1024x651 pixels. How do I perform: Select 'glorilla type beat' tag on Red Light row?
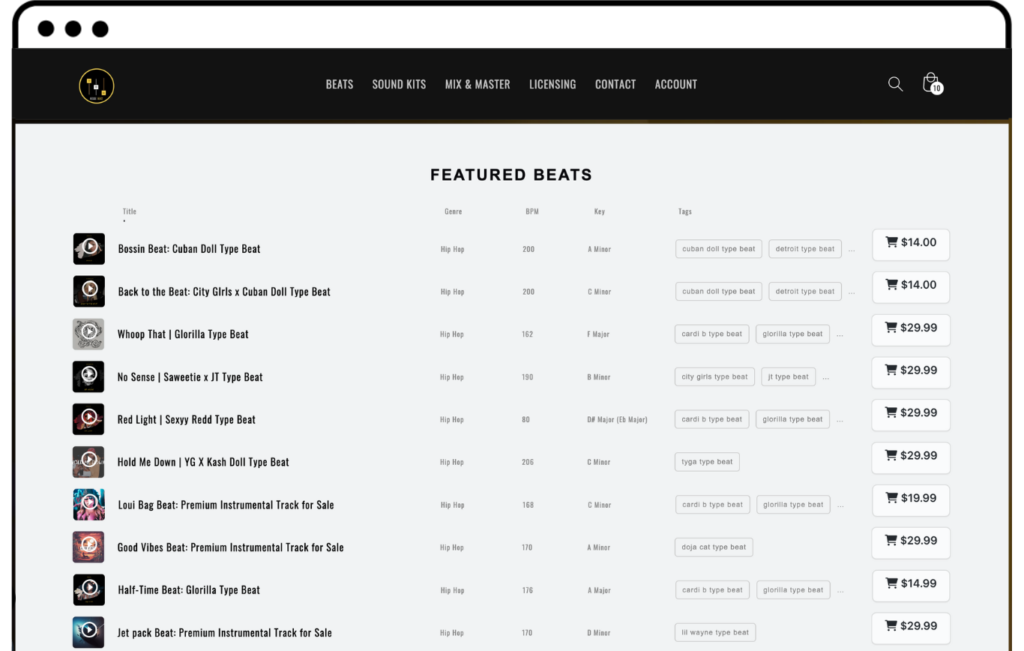pyautogui.click(x=793, y=419)
